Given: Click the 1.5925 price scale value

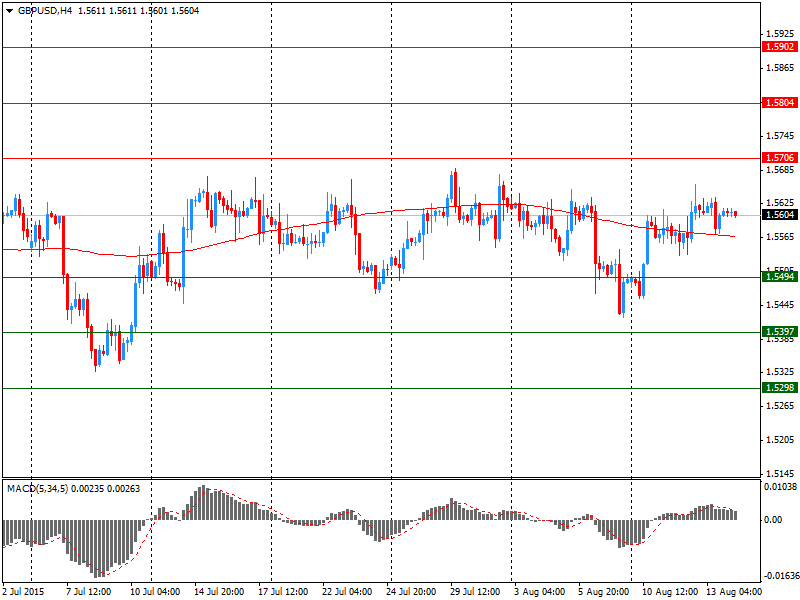Looking at the screenshot, I should point(781,34).
